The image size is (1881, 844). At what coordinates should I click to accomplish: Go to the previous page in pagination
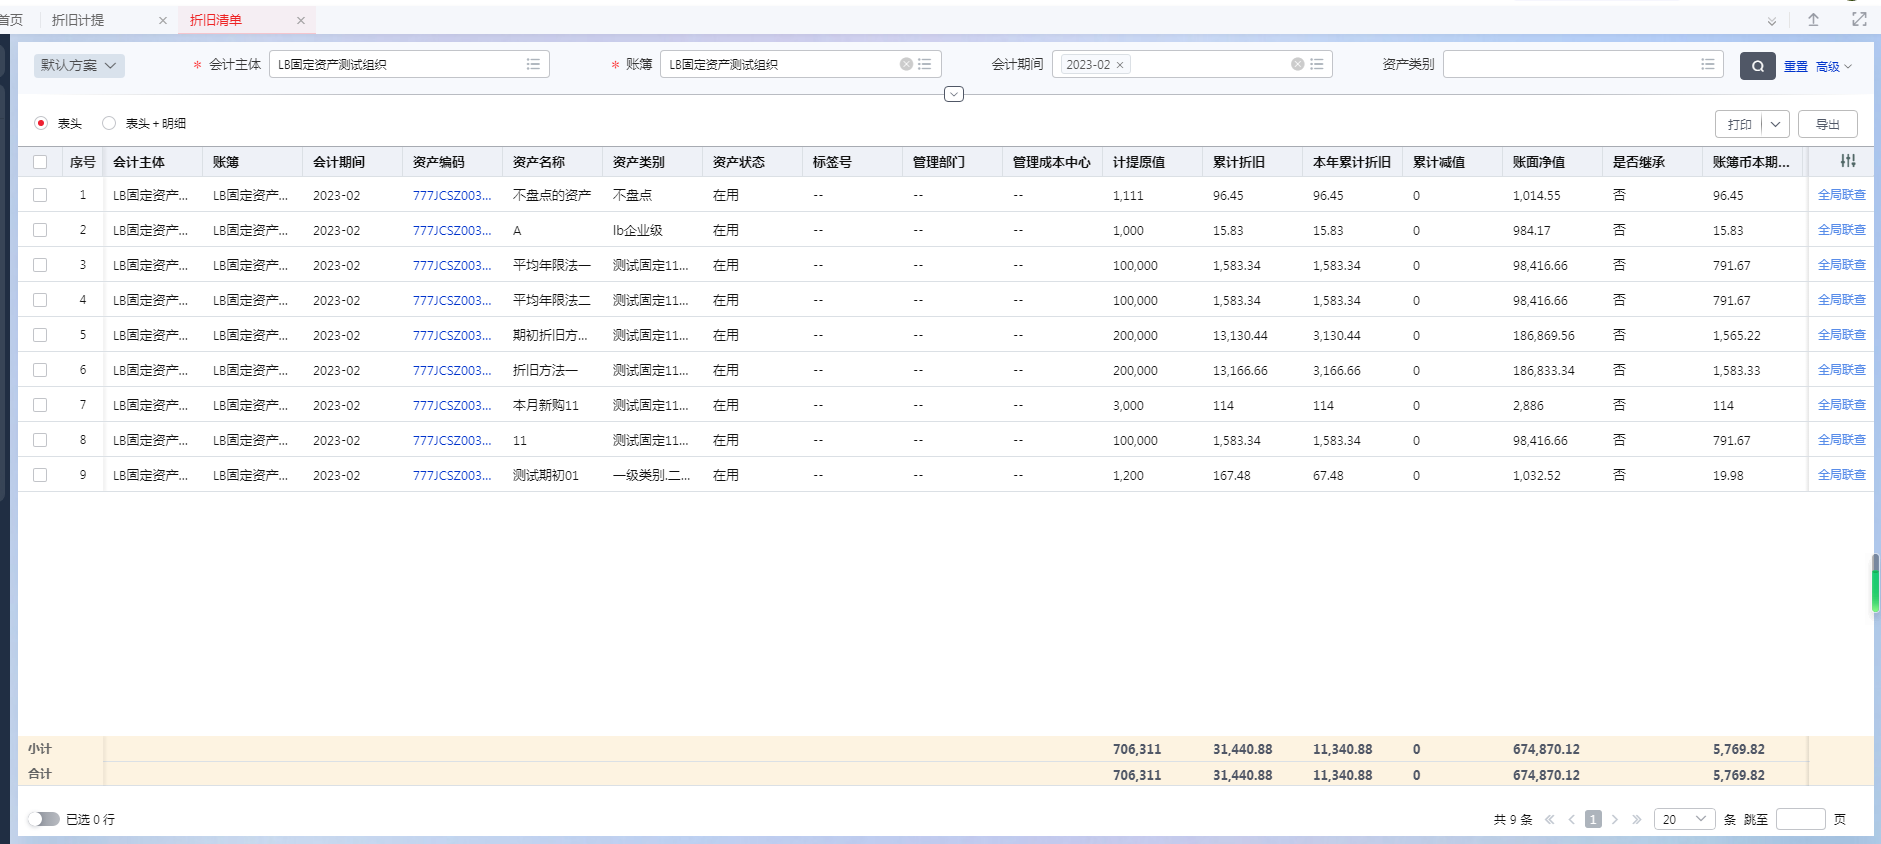point(1572,819)
